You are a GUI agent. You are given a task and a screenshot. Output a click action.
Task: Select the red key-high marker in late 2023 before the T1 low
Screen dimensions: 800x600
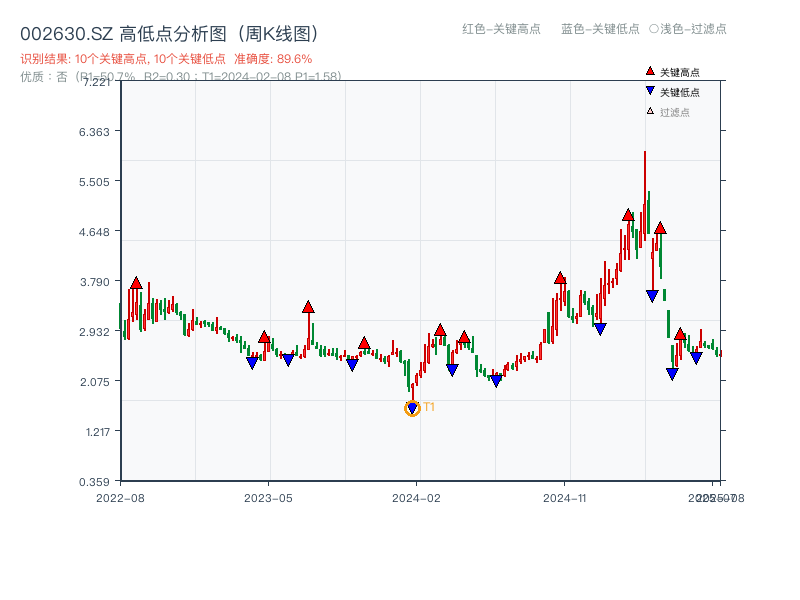coord(364,343)
